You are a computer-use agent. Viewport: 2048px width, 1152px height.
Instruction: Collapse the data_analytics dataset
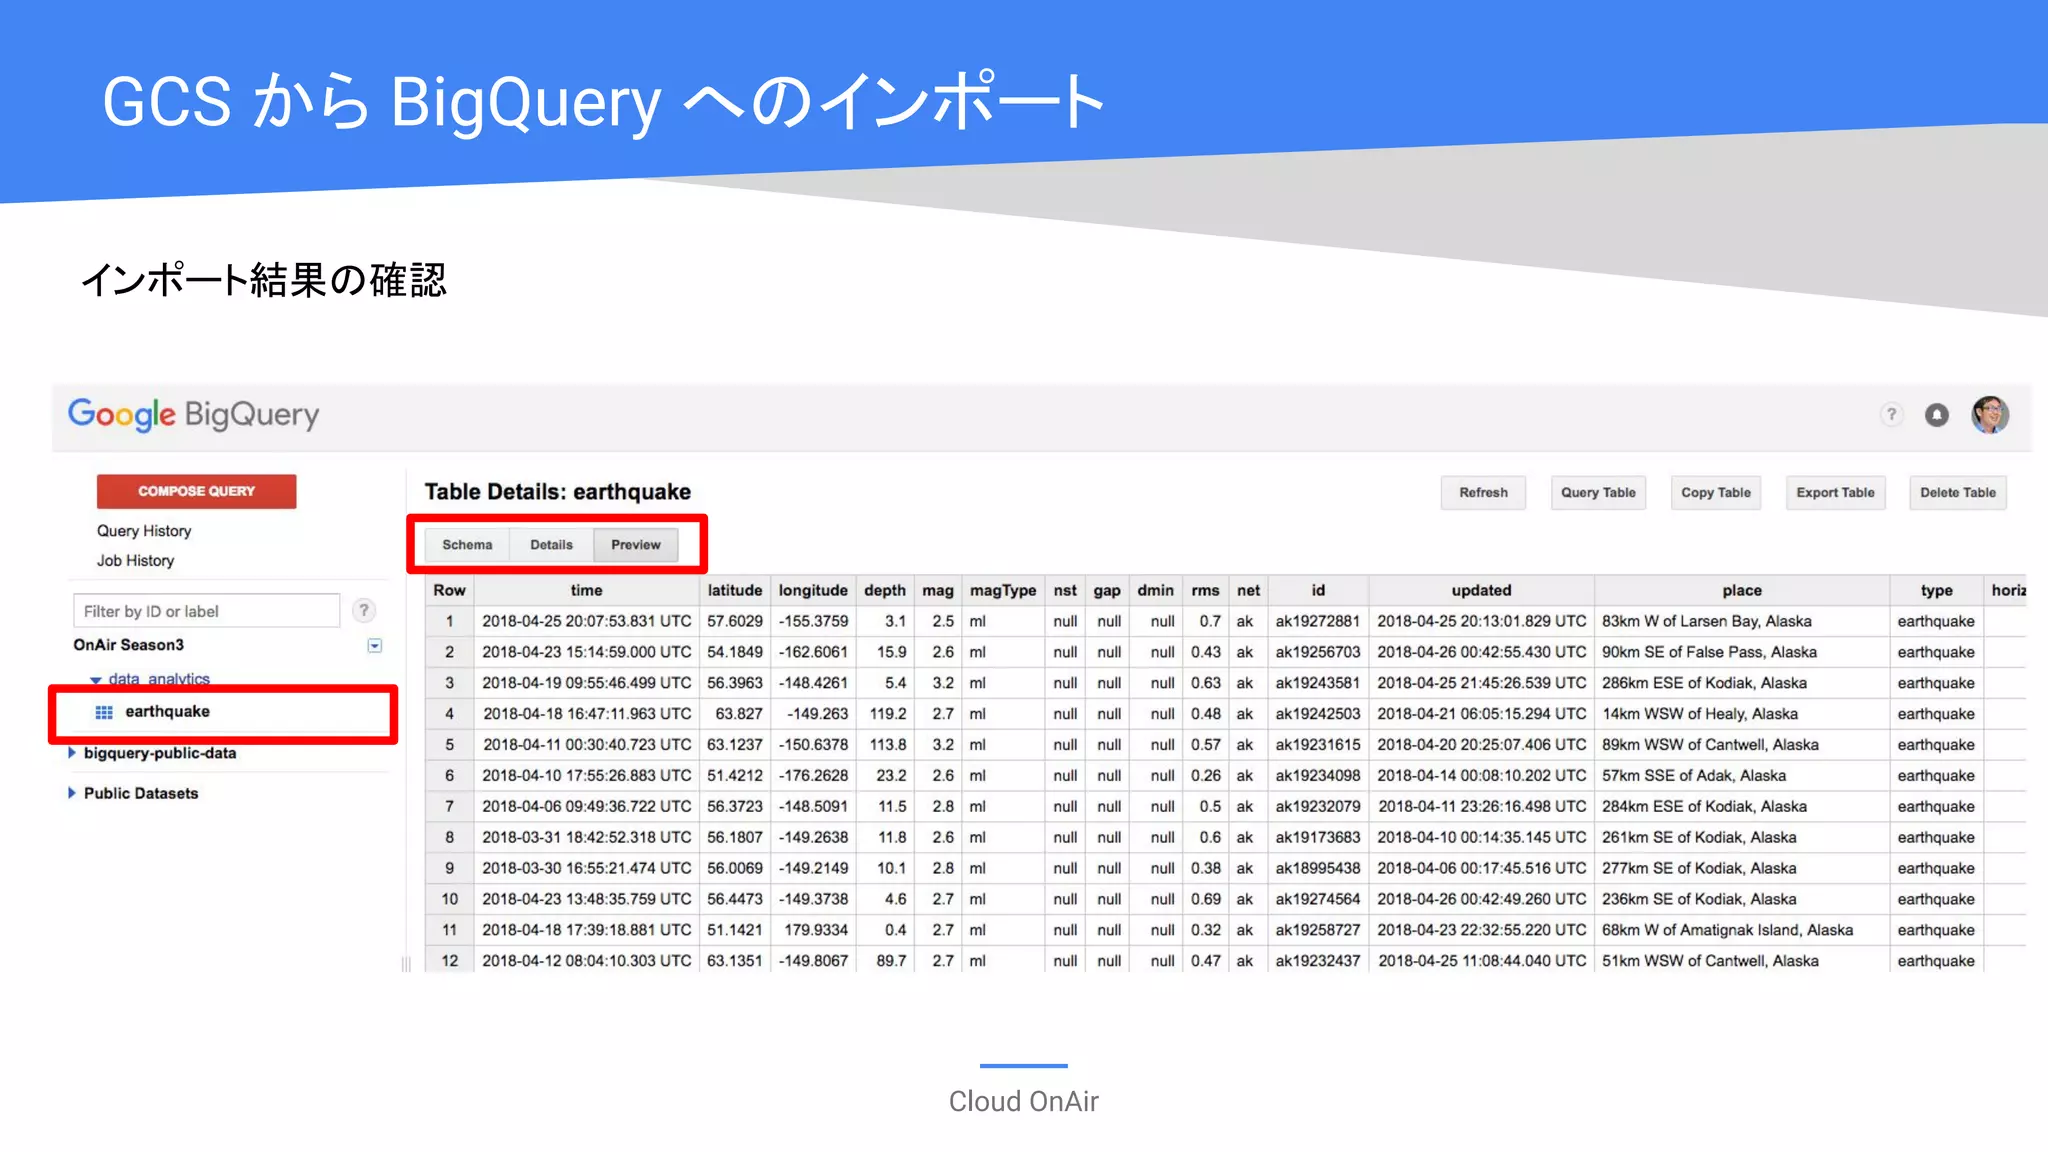(96, 680)
